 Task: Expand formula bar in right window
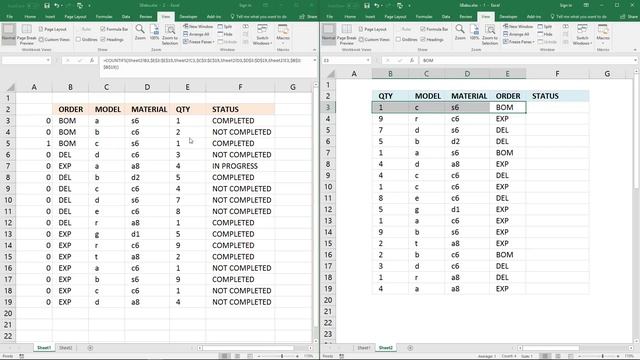click(x=636, y=60)
